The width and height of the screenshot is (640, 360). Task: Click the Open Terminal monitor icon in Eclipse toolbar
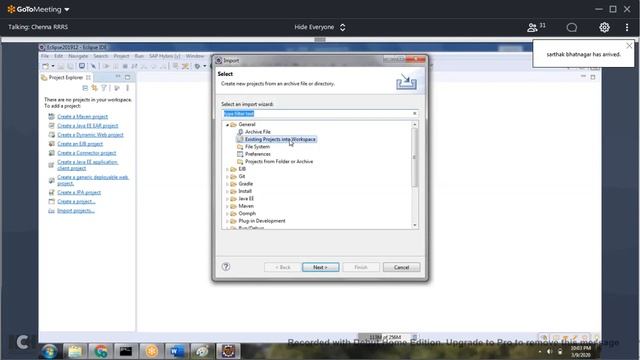pos(82,66)
